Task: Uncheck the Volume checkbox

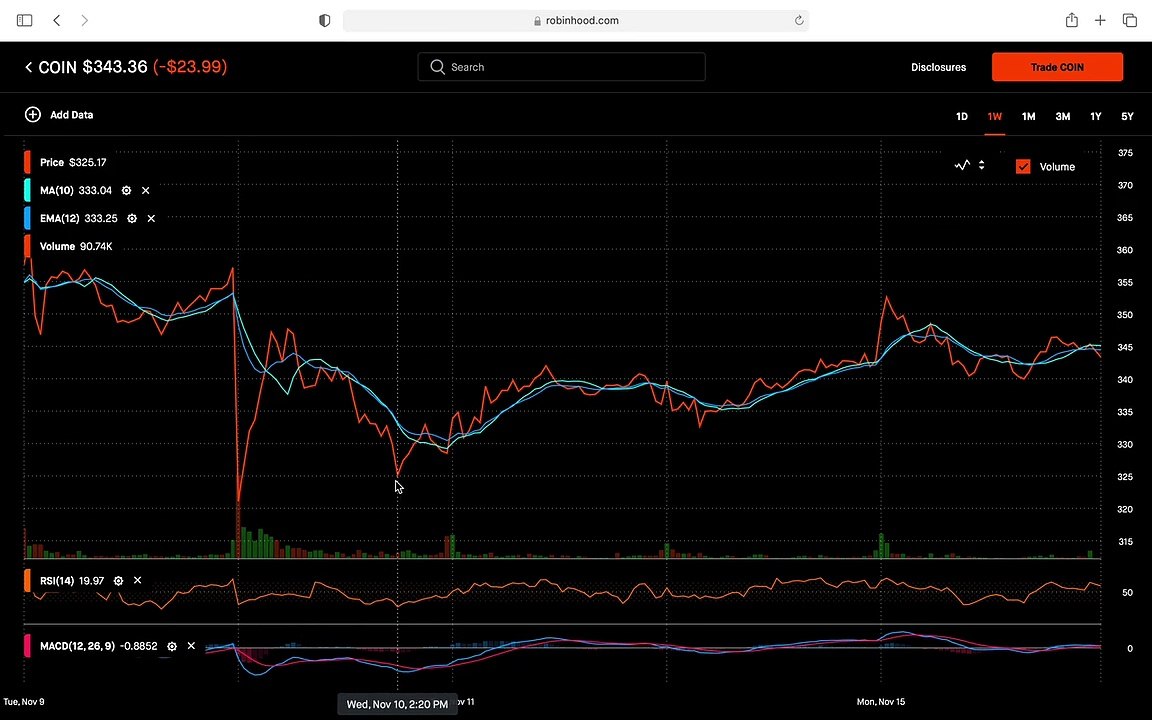Action: [1023, 167]
